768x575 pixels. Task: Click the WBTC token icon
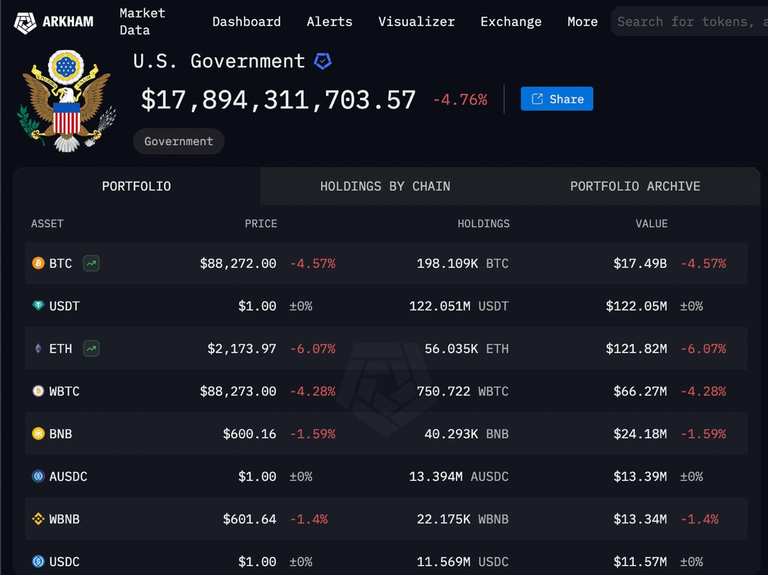point(38,391)
